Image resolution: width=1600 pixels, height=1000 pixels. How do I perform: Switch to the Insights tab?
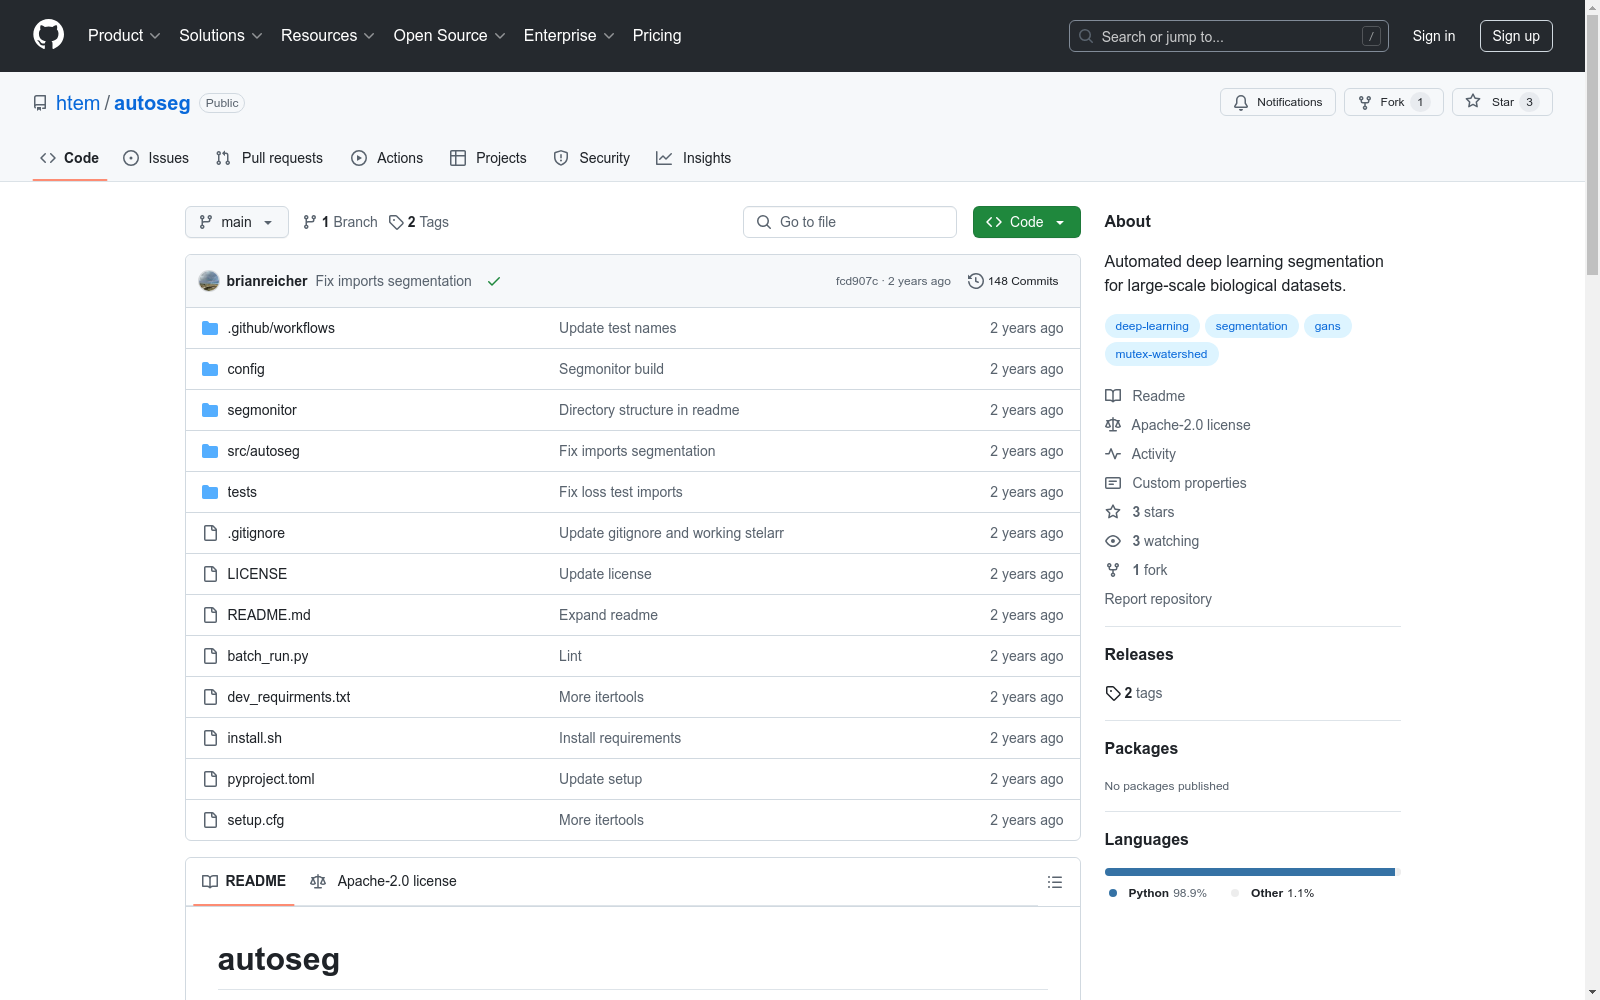point(694,158)
